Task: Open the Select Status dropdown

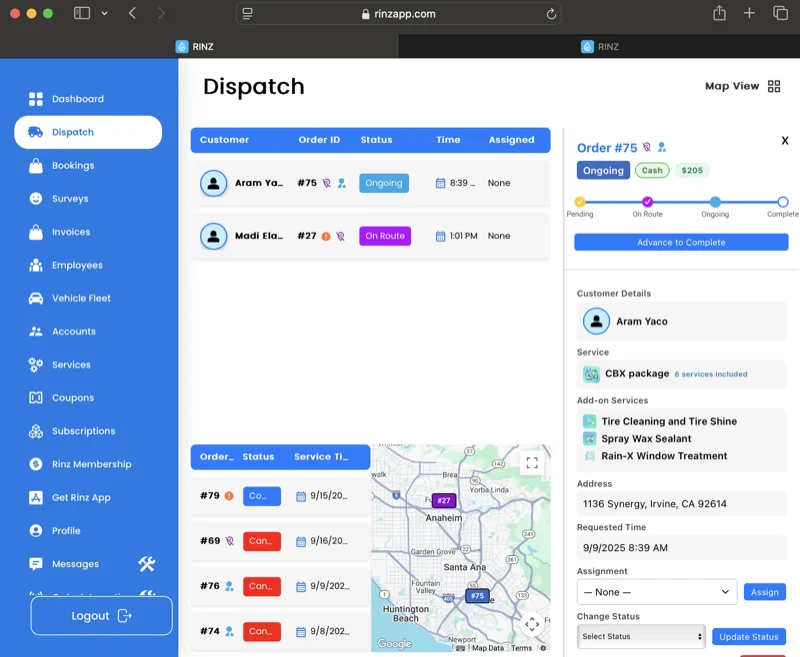Action: (641, 636)
